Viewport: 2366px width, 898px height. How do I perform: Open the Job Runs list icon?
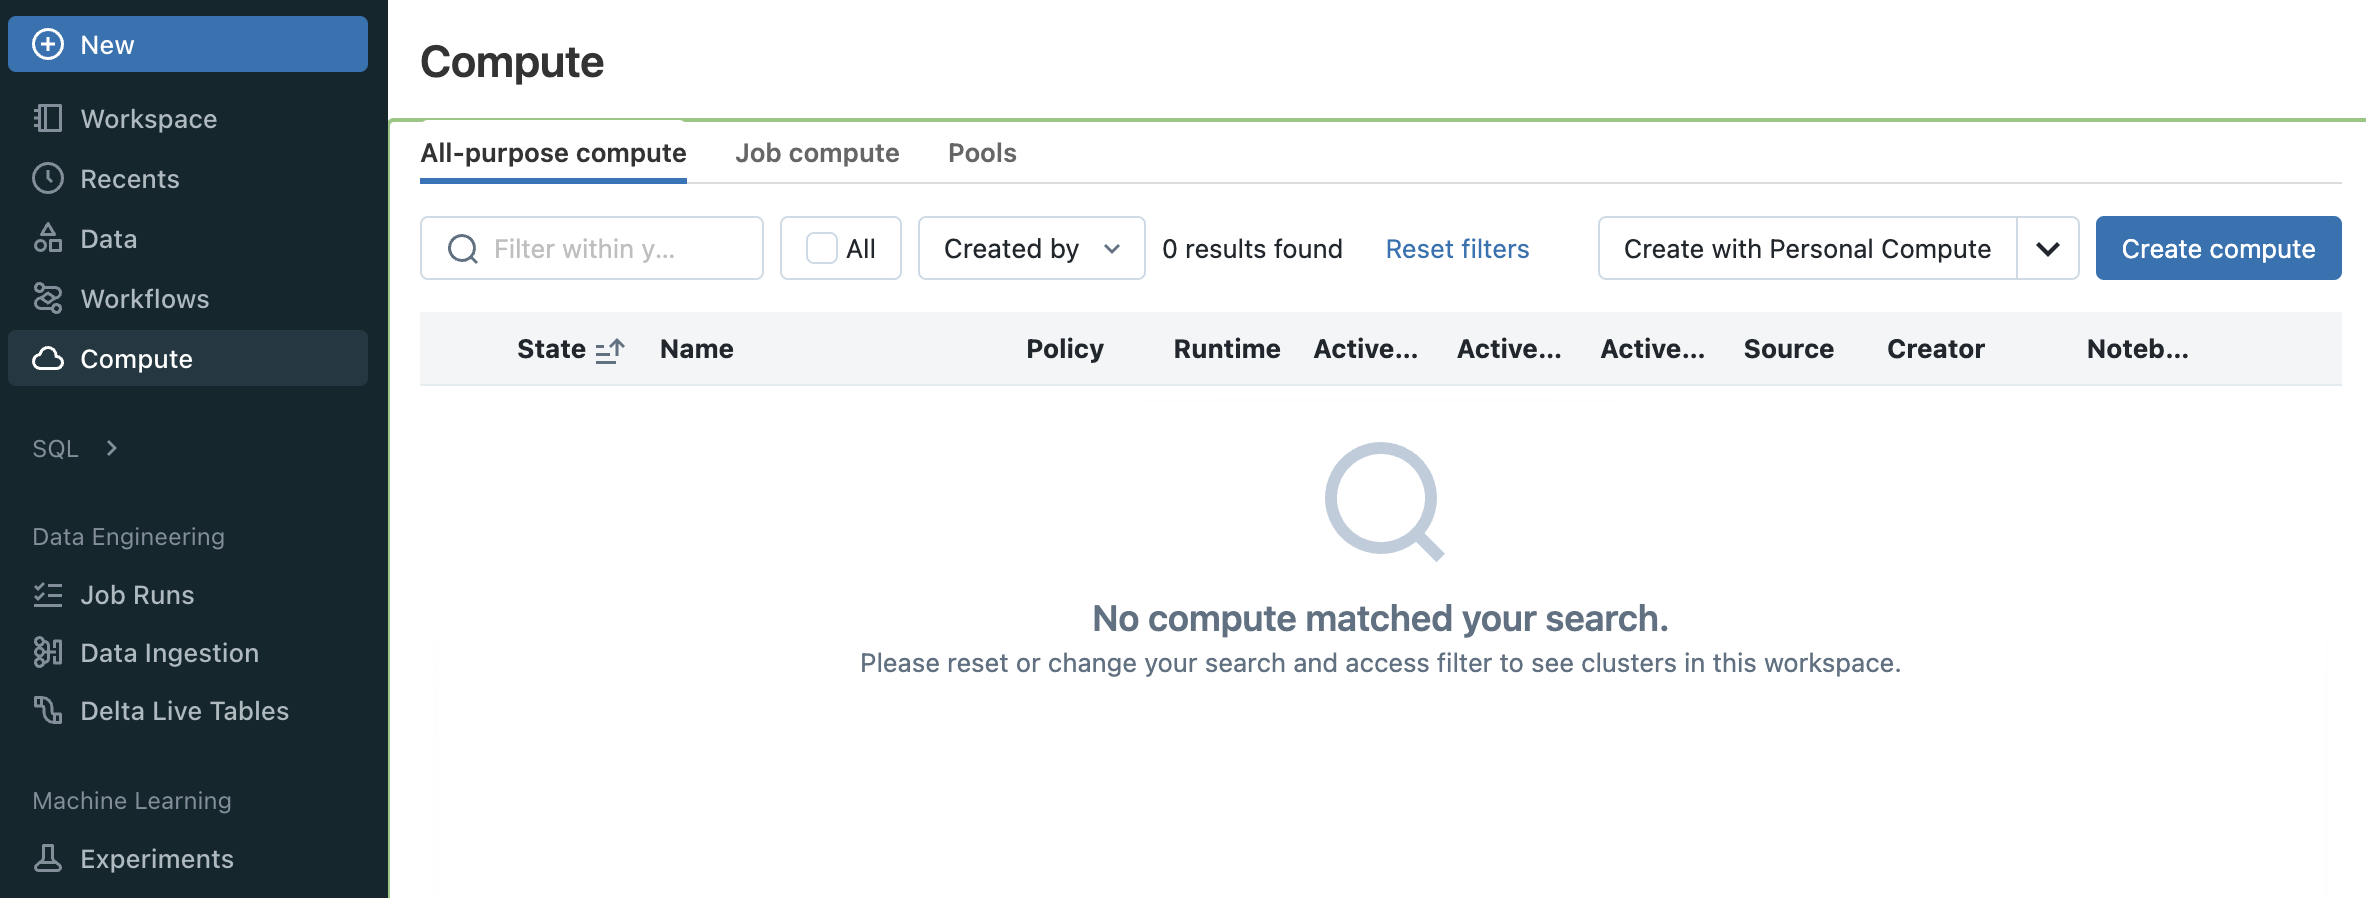pos(48,595)
